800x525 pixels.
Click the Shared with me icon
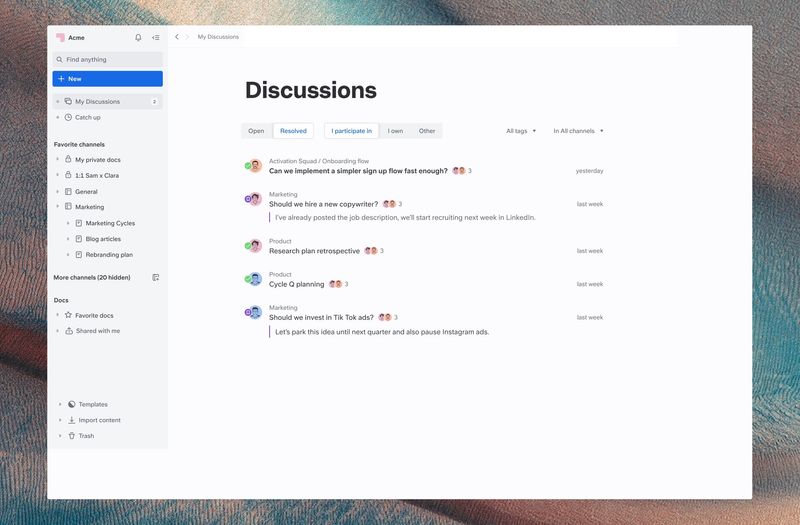click(x=69, y=331)
